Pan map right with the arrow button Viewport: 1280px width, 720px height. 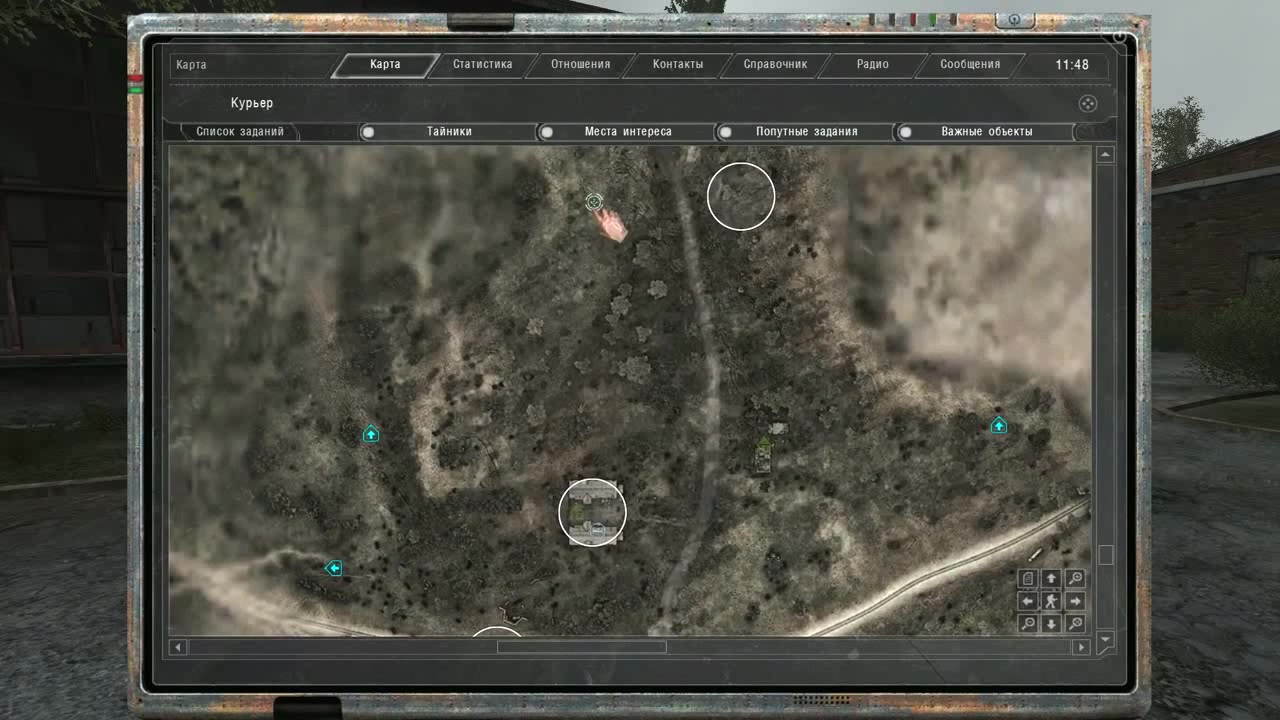(1075, 601)
